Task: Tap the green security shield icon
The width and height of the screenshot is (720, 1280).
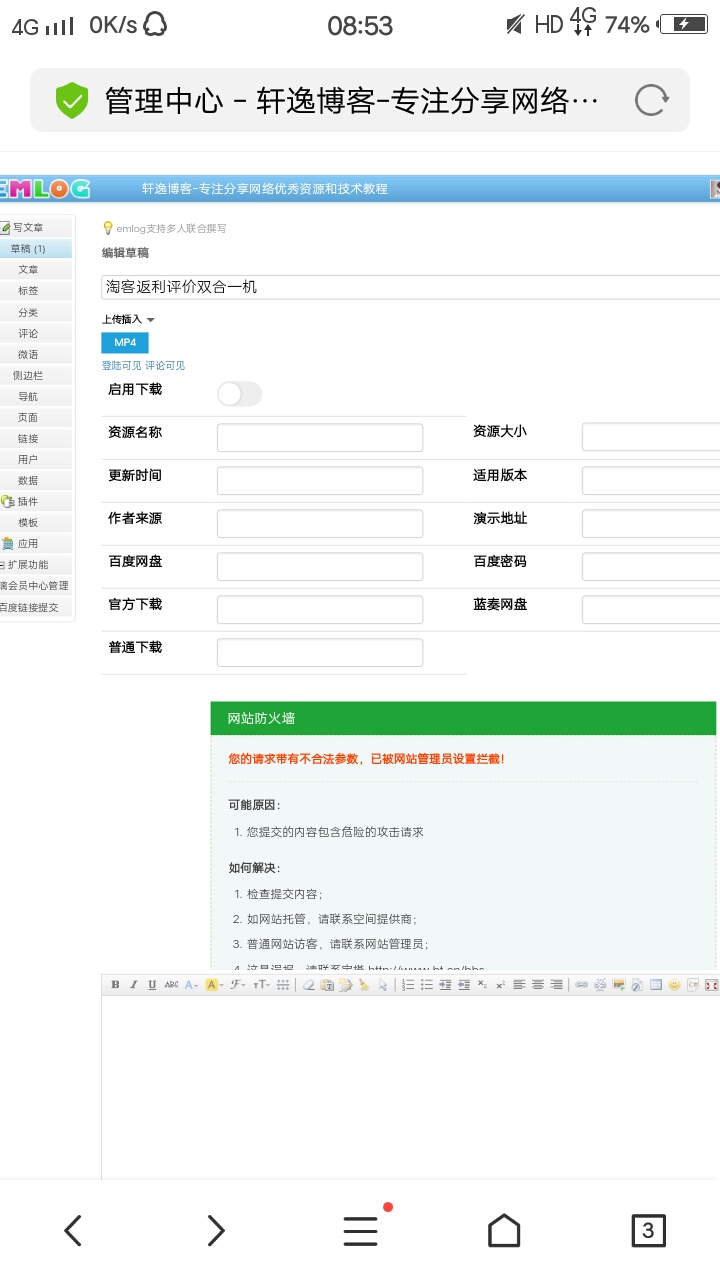Action: coord(72,100)
